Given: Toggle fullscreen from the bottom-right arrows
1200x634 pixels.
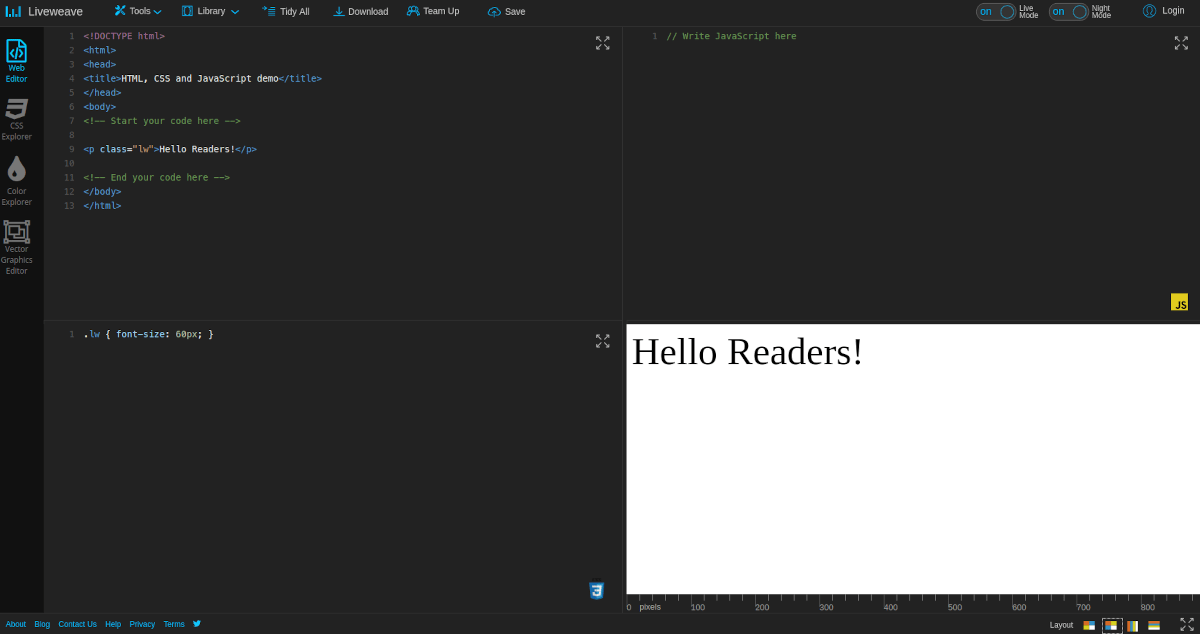Looking at the screenshot, I should tap(1187, 624).
